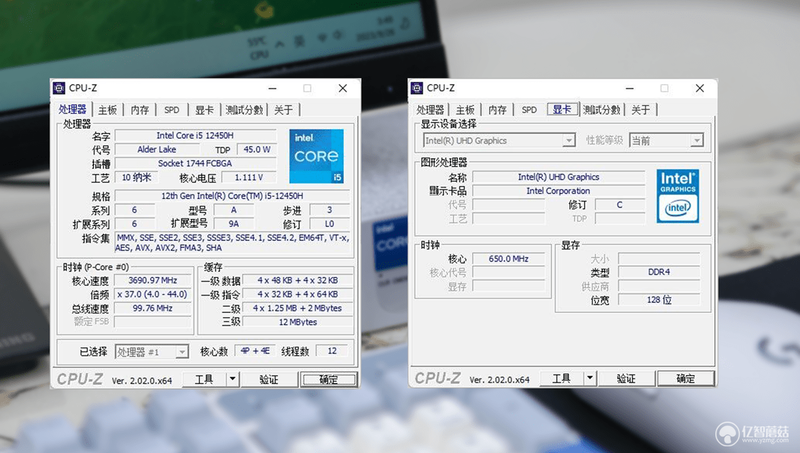
Task: Click 验证 button in left window
Action: (x=269, y=379)
